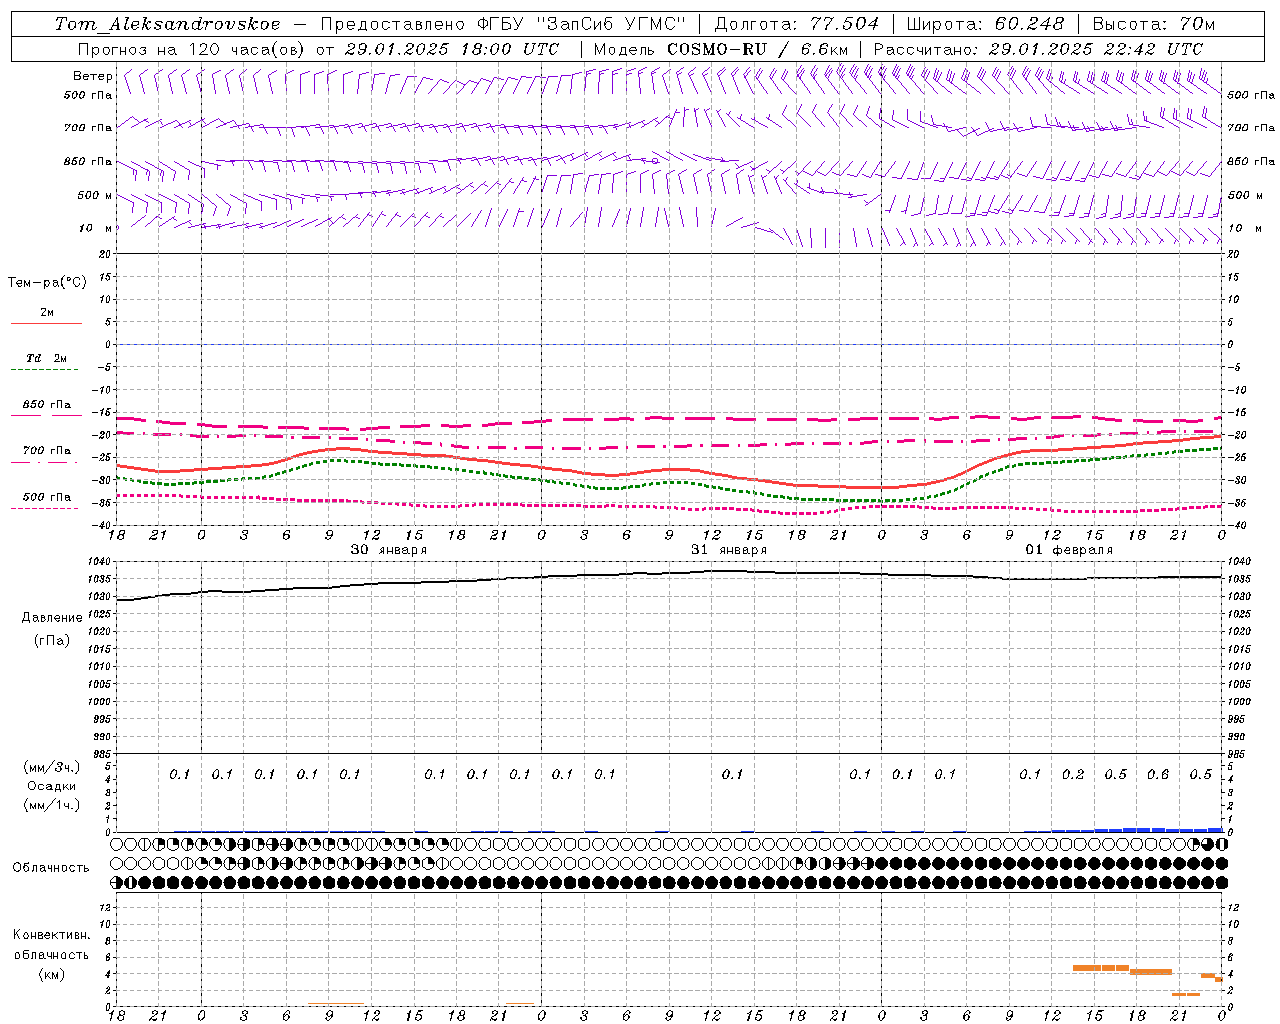Click the date label 30 января
The image size is (1280, 1024).
388,550
